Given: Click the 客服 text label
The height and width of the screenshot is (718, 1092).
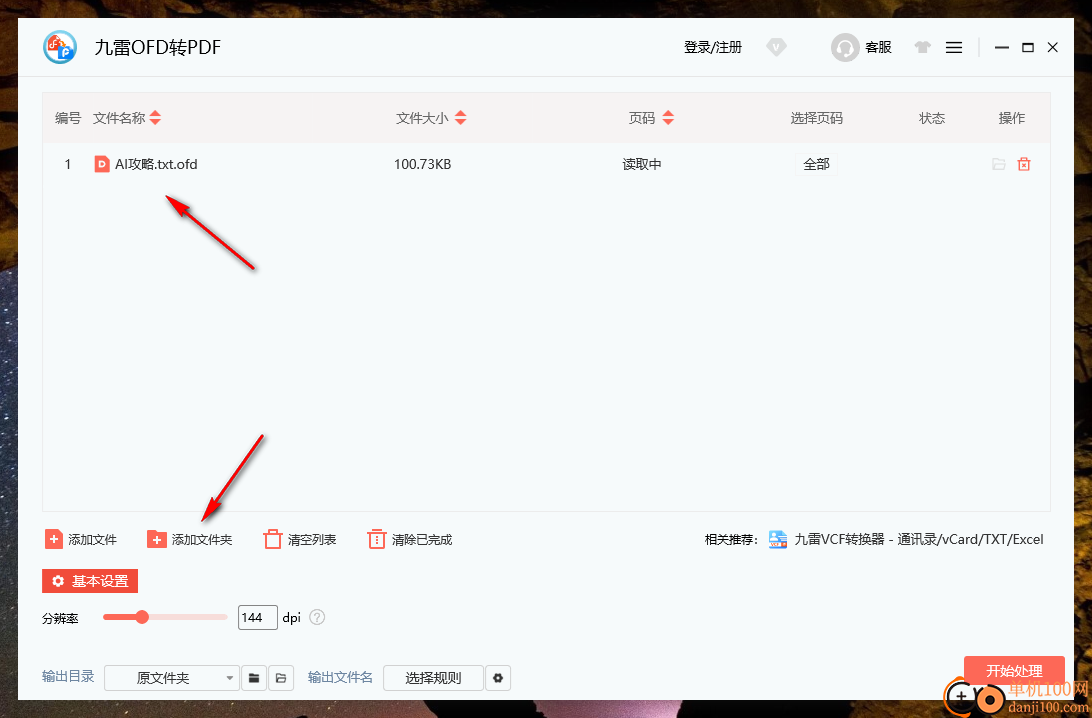Looking at the screenshot, I should [878, 47].
